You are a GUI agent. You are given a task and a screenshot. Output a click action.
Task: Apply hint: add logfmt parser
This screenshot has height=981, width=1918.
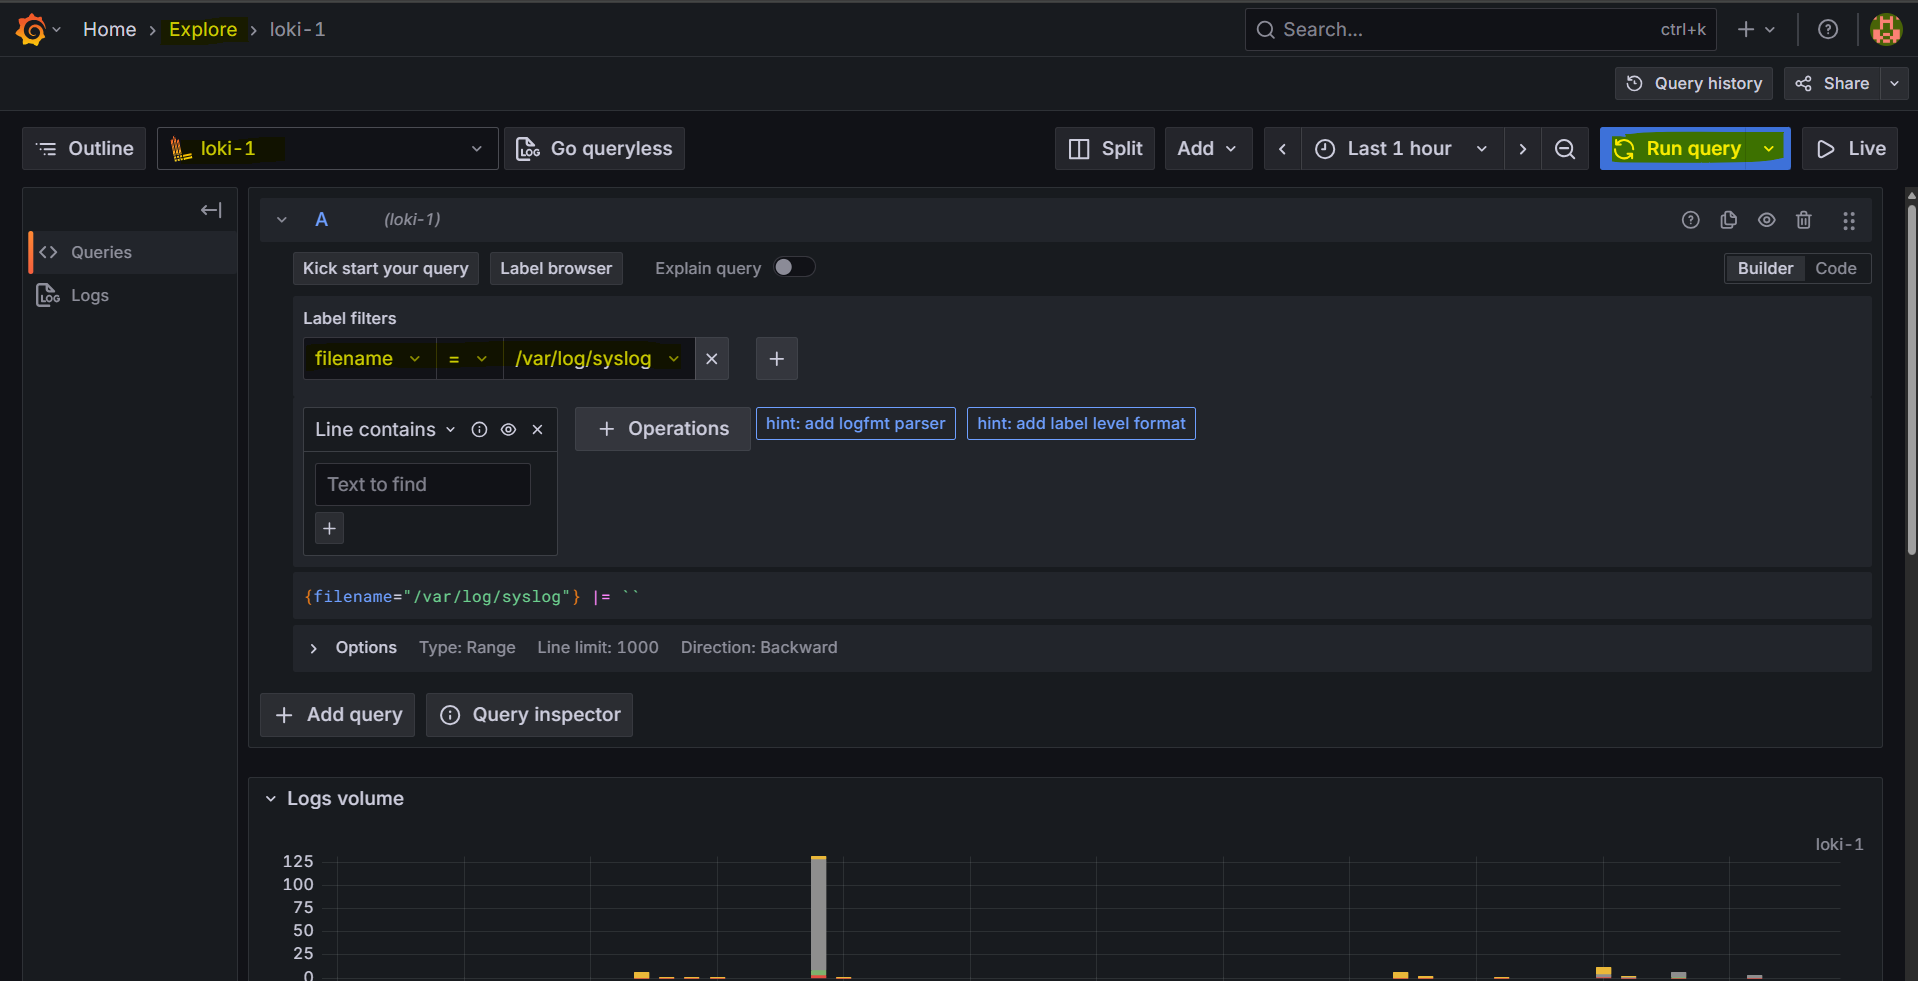click(x=856, y=424)
